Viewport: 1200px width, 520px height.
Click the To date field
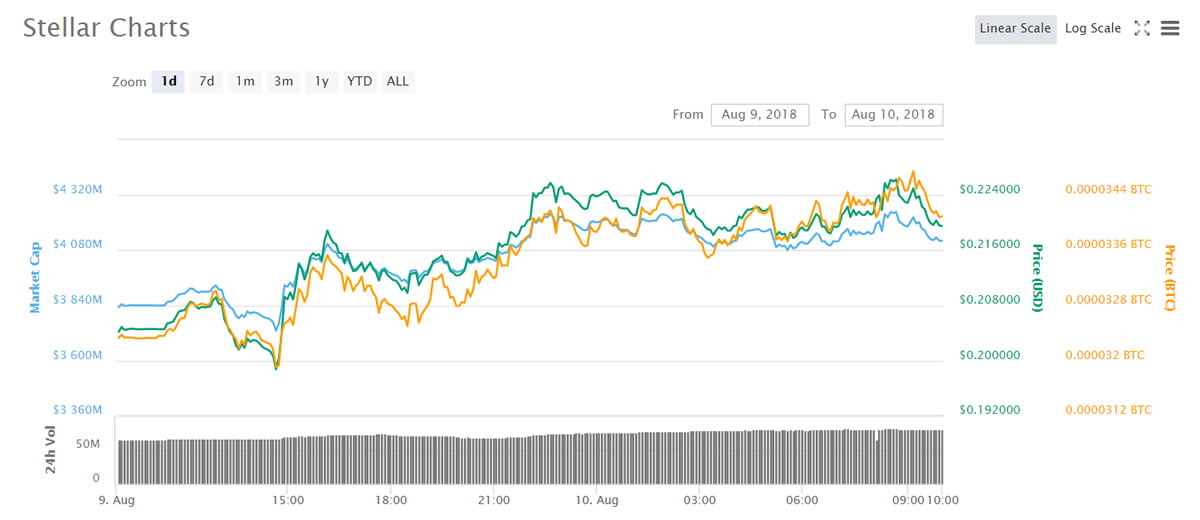coord(893,115)
